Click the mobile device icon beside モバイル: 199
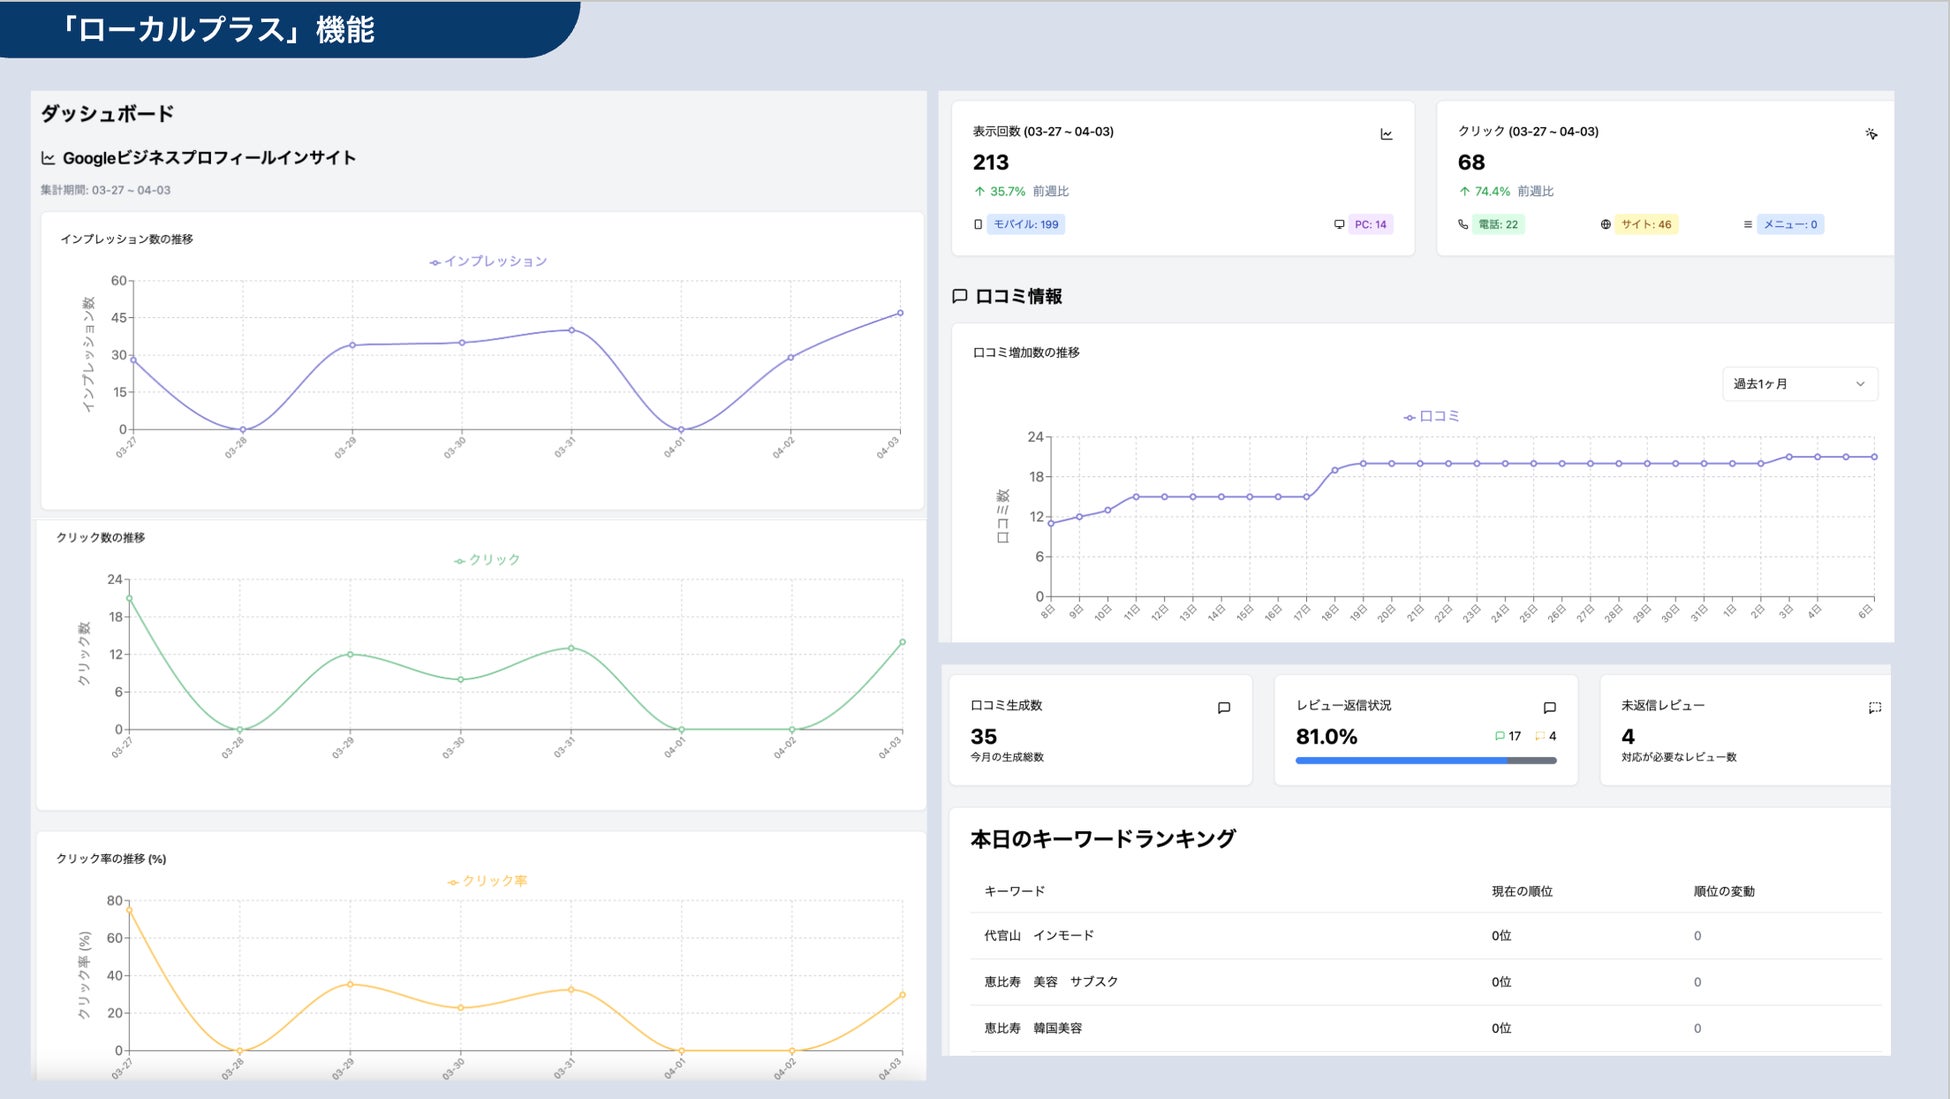The image size is (1950, 1099). tap(978, 225)
